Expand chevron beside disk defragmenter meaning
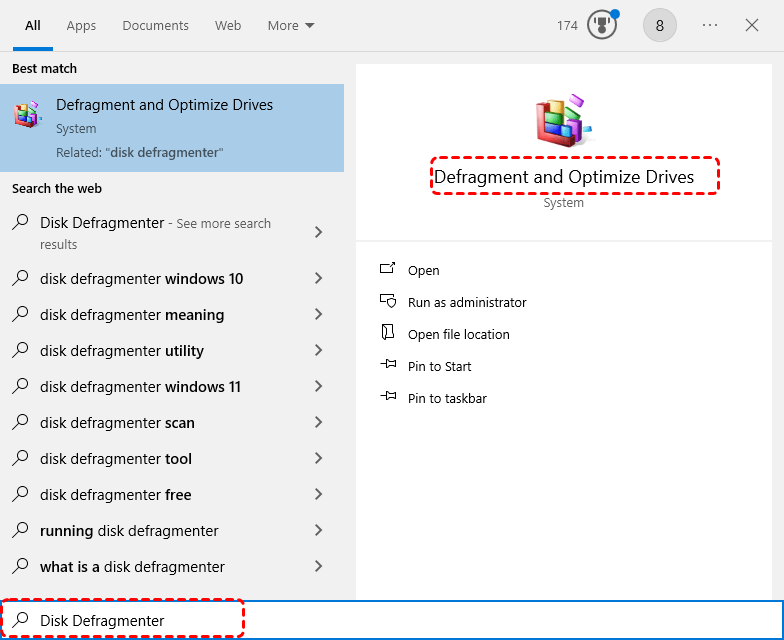 coord(318,315)
